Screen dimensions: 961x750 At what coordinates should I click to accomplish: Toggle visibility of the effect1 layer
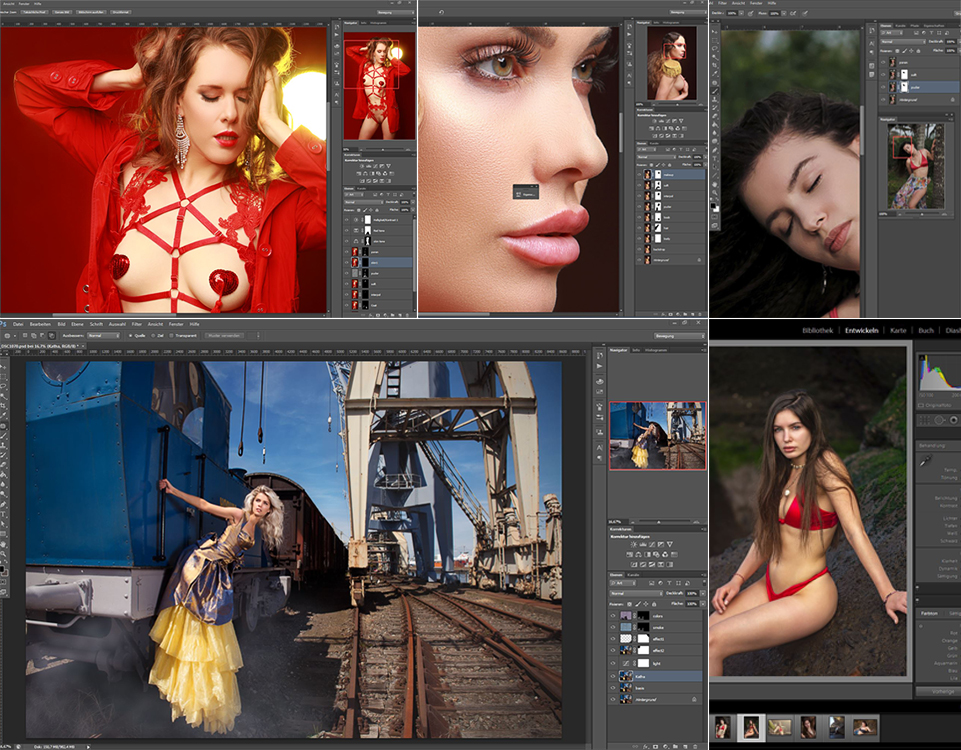pyautogui.click(x=613, y=638)
